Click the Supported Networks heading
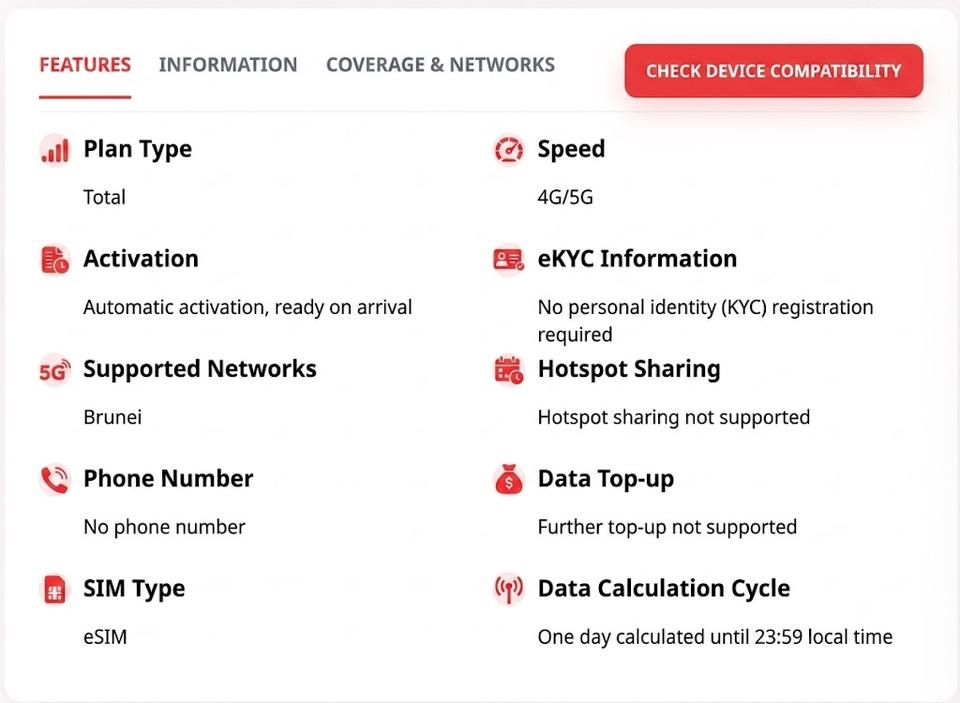Viewport: 960px width, 703px height. [200, 369]
